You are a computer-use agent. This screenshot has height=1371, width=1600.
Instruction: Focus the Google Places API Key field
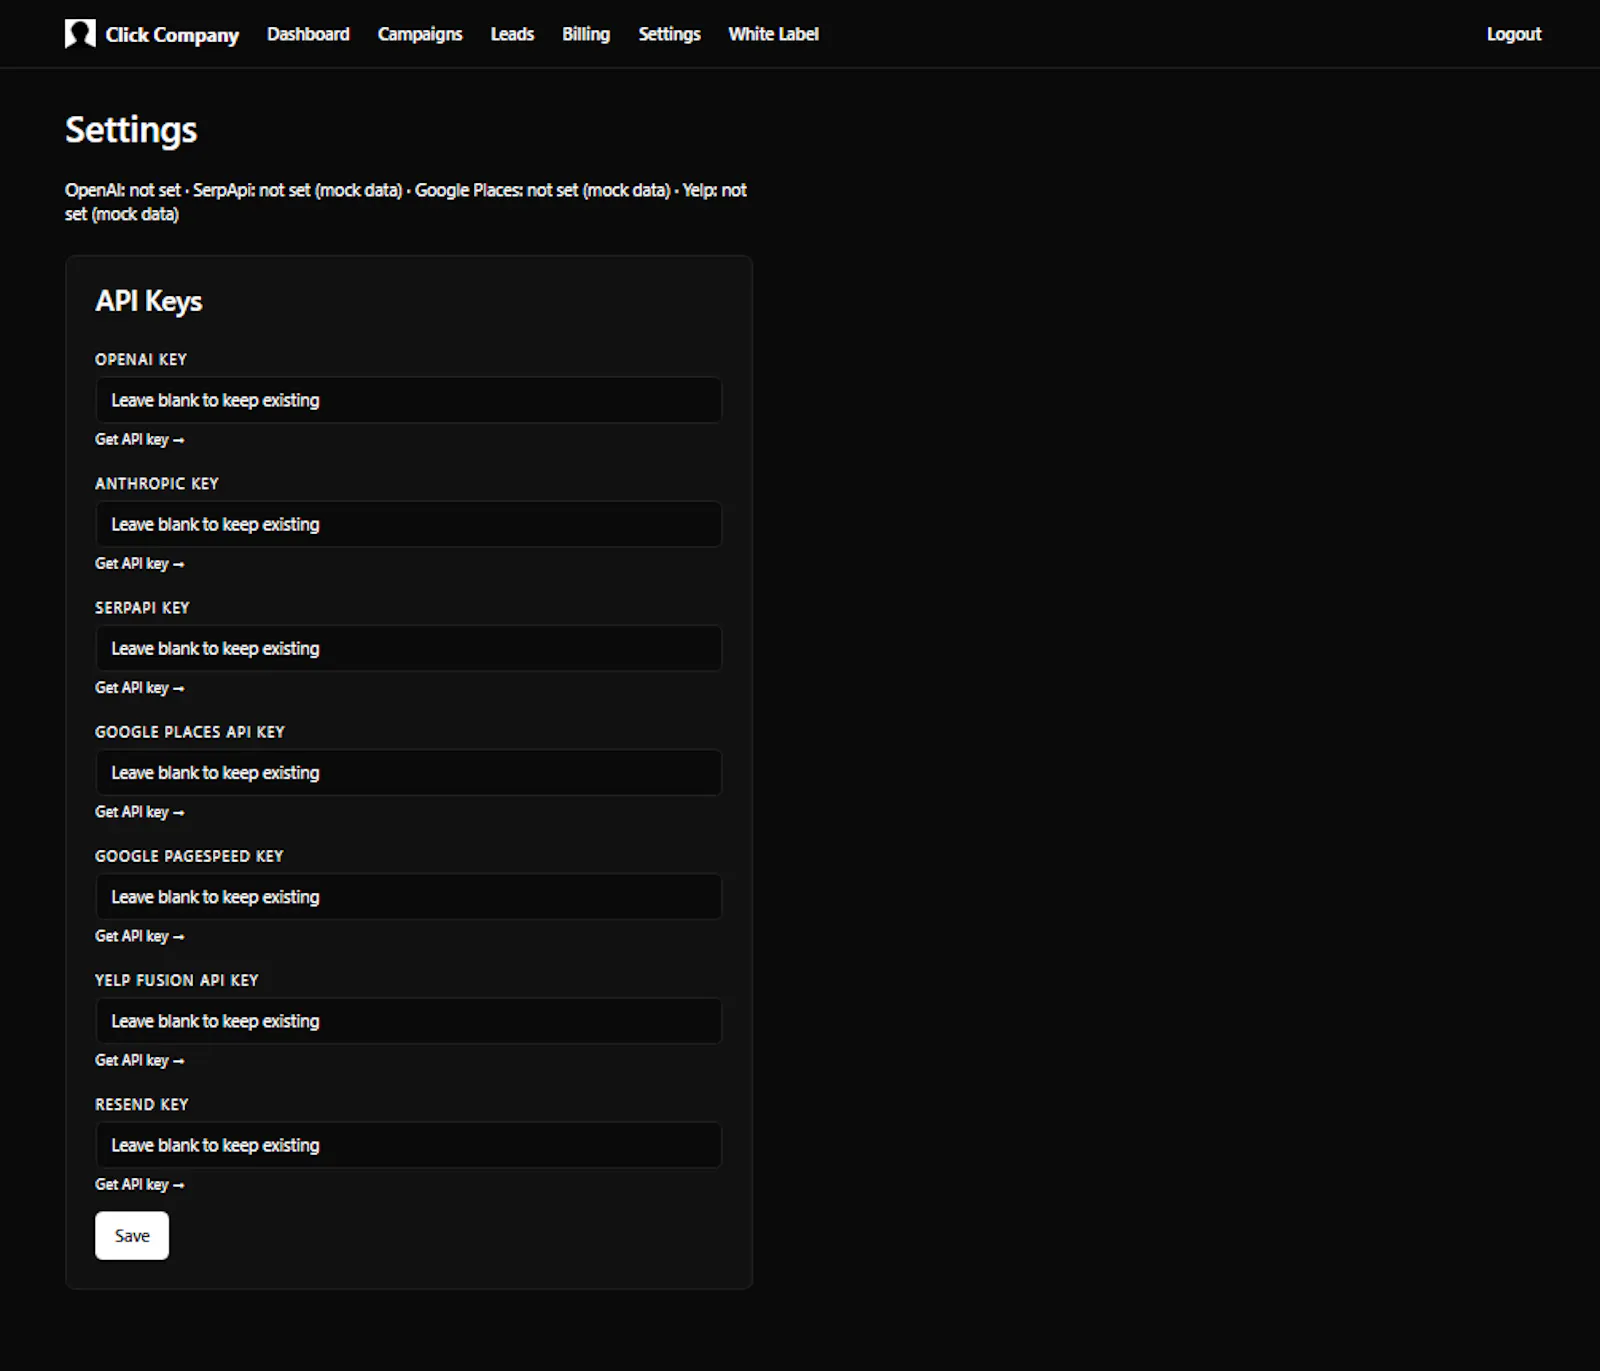coord(408,772)
